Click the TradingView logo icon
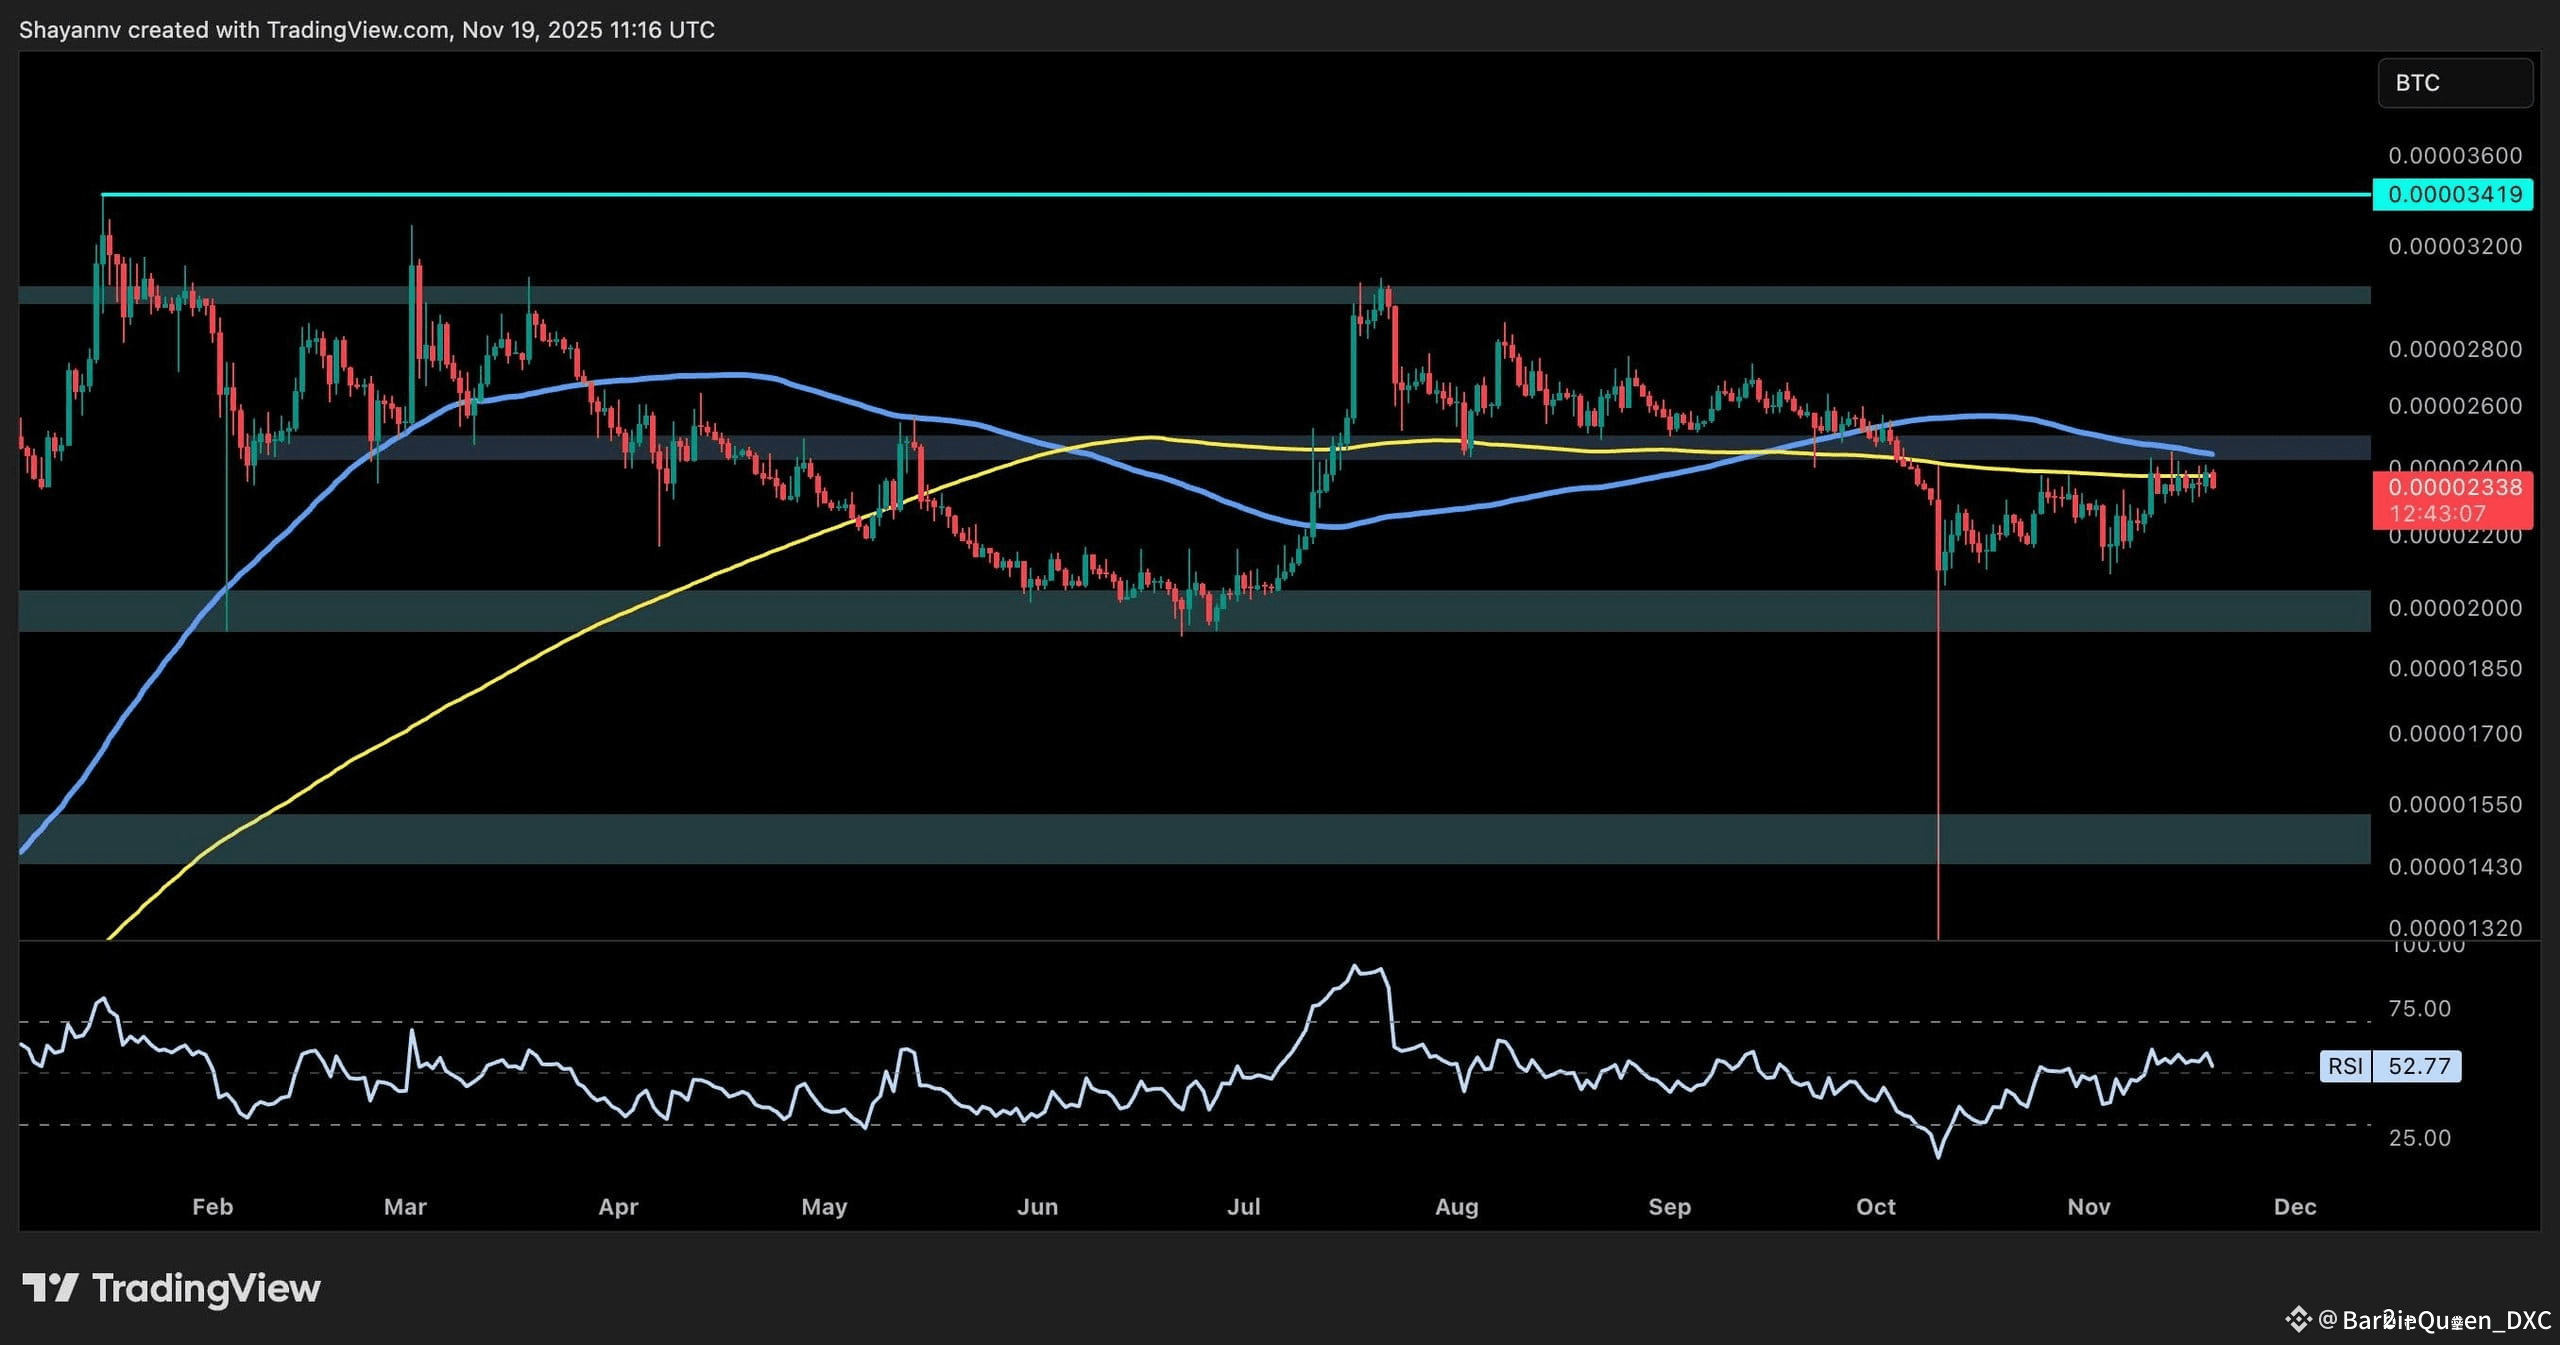 [50, 1288]
